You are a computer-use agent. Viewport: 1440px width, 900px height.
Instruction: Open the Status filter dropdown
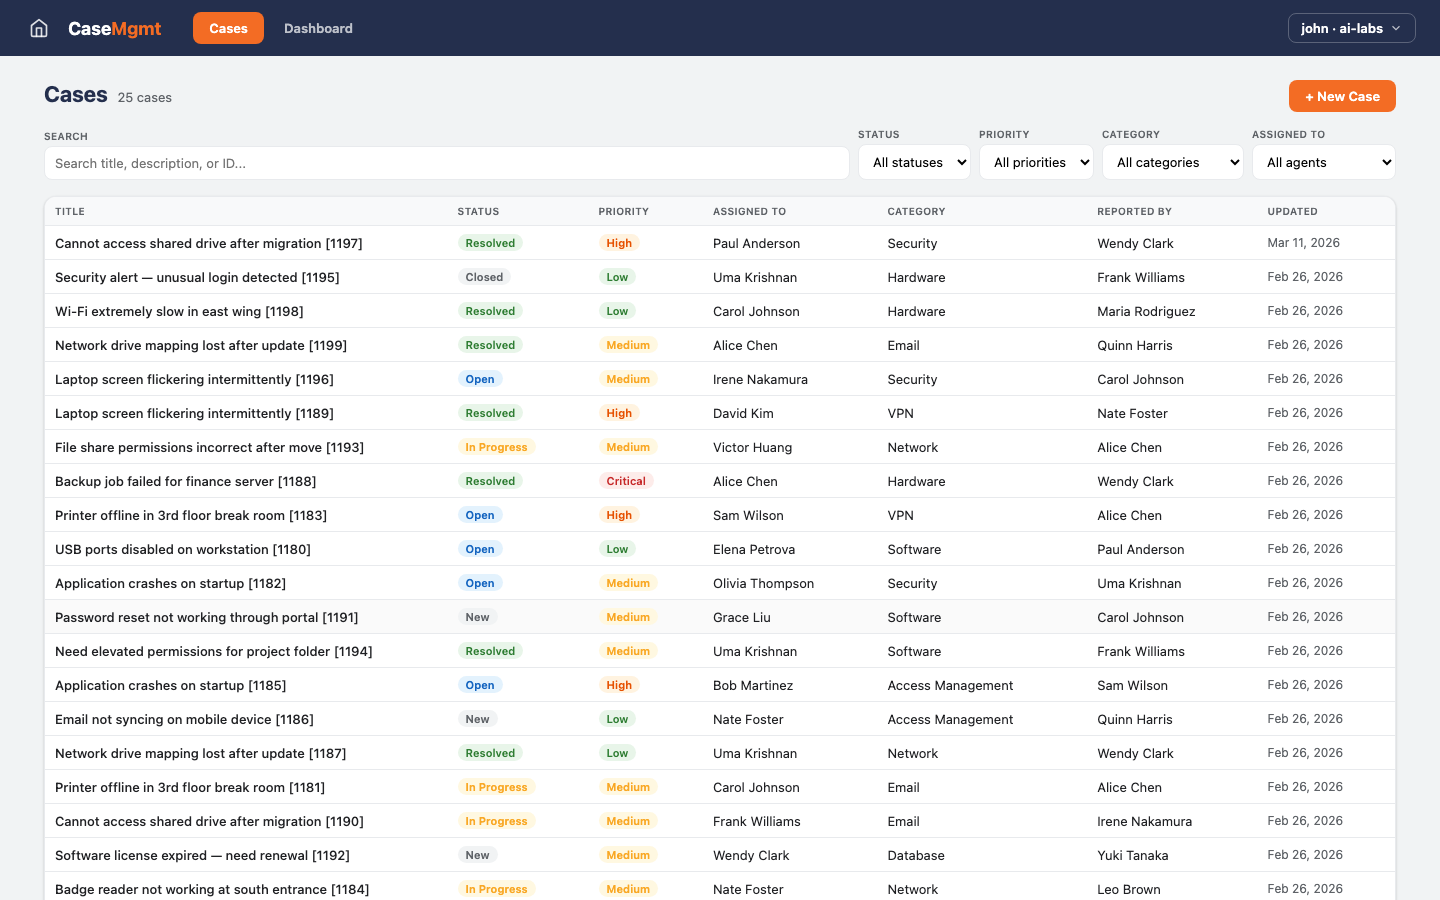pos(914,161)
